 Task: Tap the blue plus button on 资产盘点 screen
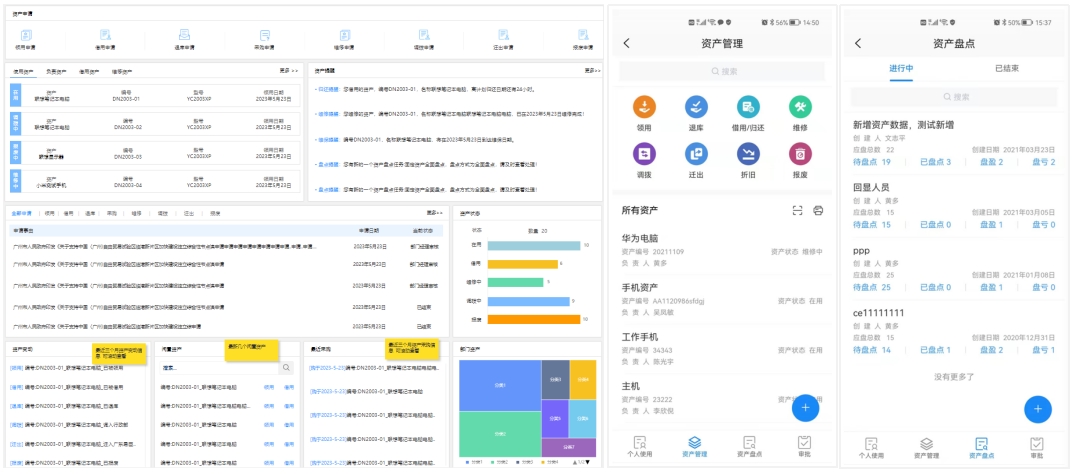[x=1038, y=409]
